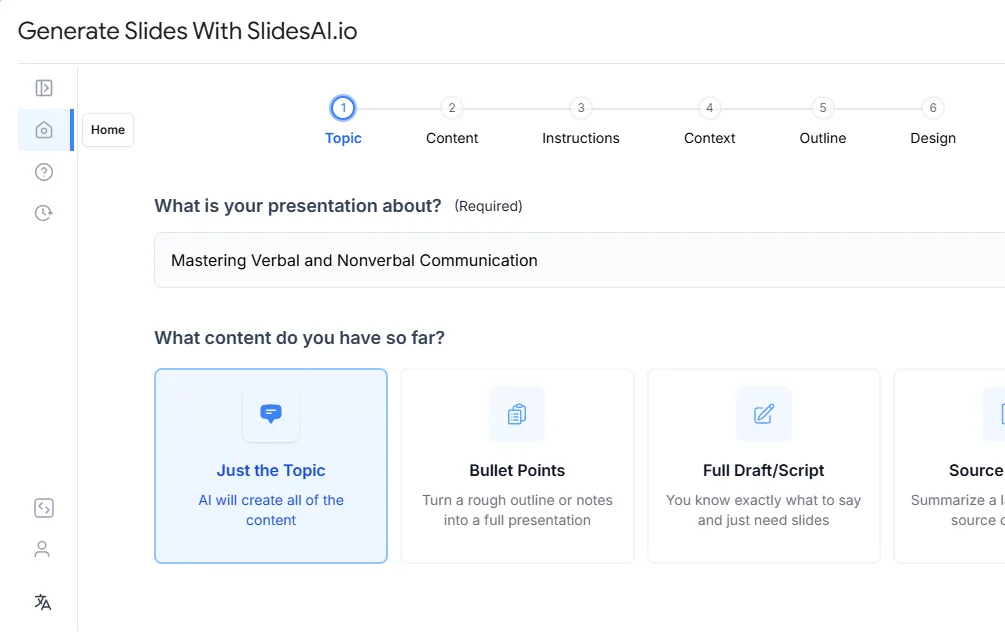Choose the Bullet Points content option
The image size is (1005, 641).
tap(517, 466)
